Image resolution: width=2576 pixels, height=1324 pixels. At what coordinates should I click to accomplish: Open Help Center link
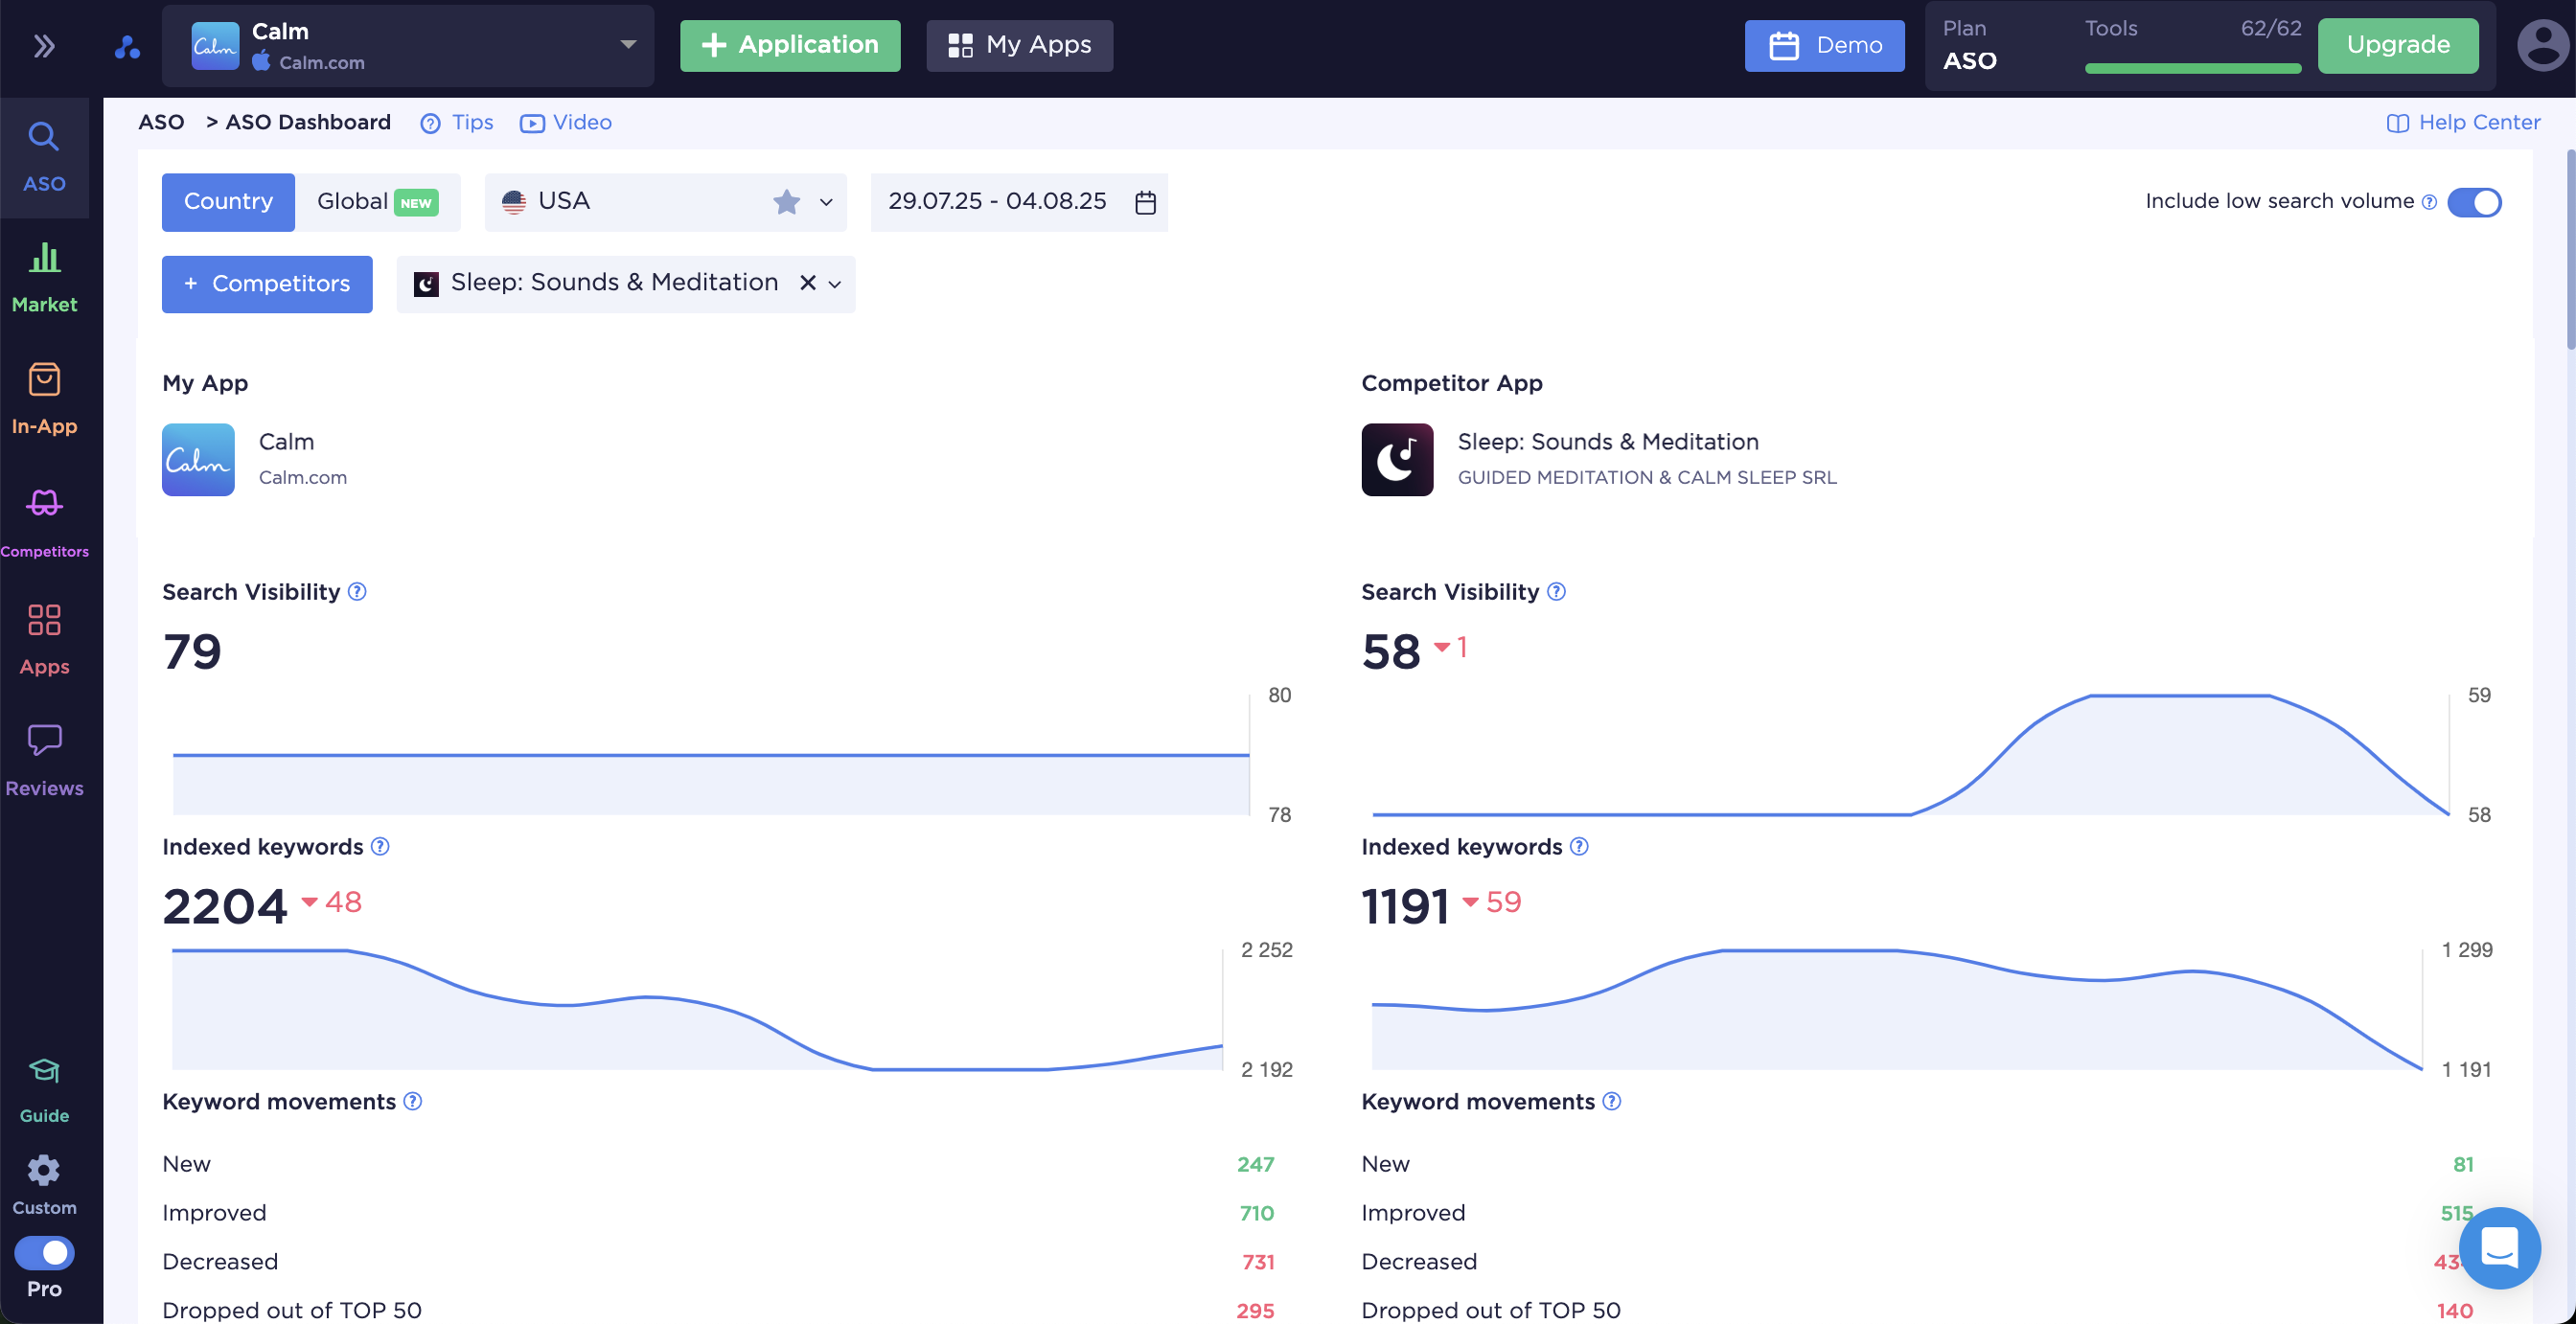[2464, 123]
